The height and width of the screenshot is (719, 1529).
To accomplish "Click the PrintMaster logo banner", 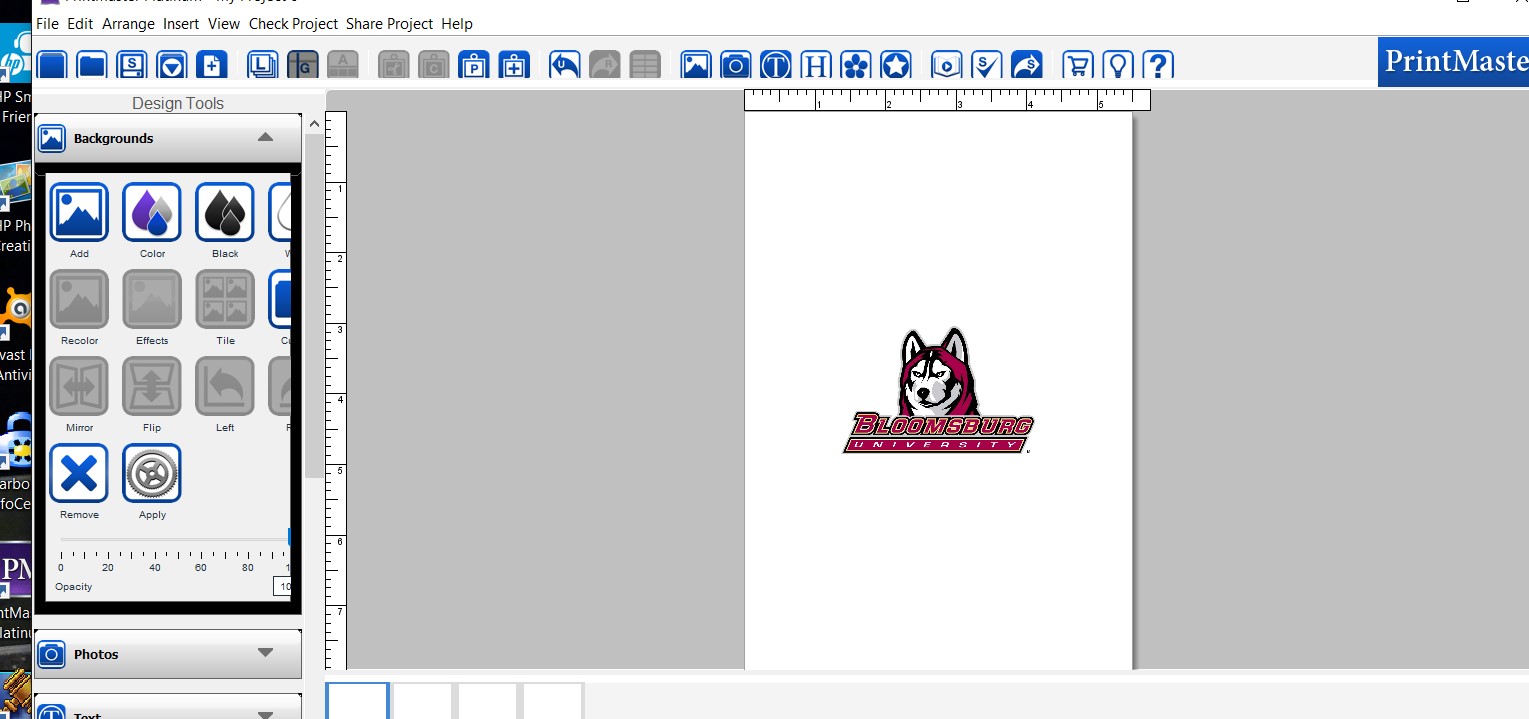I will (x=1453, y=62).
